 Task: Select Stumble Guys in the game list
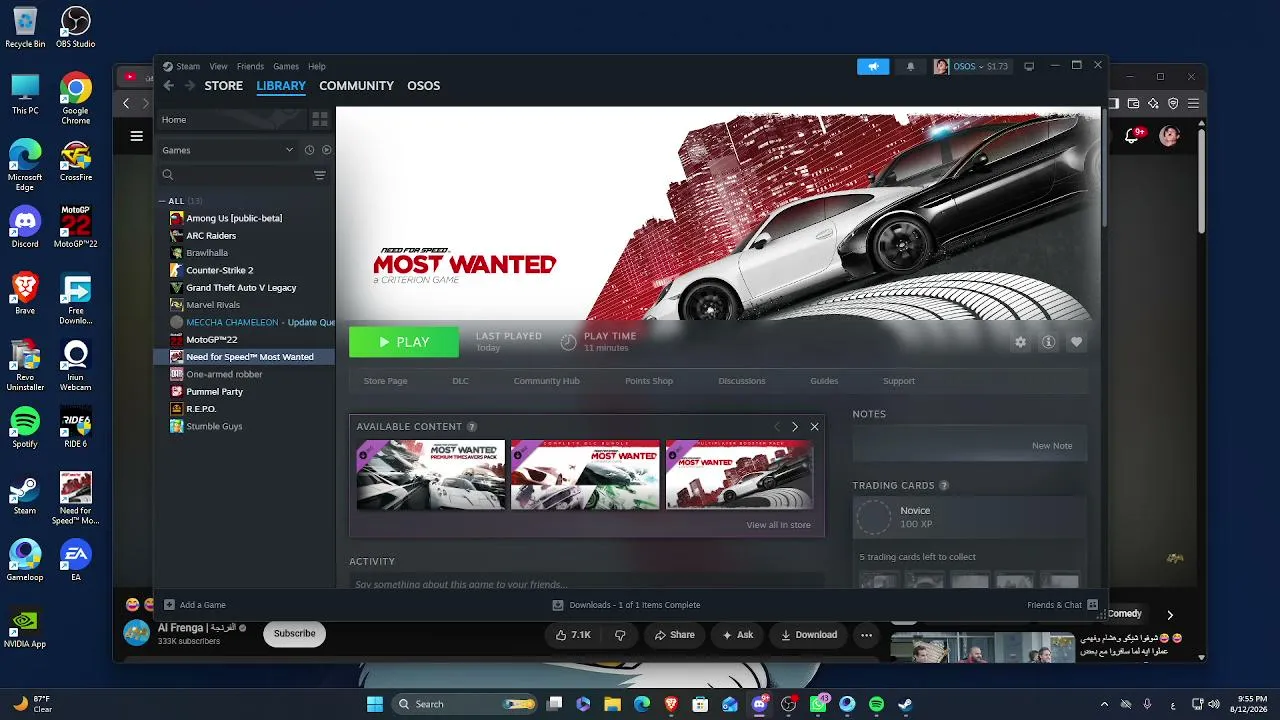(x=245, y=426)
